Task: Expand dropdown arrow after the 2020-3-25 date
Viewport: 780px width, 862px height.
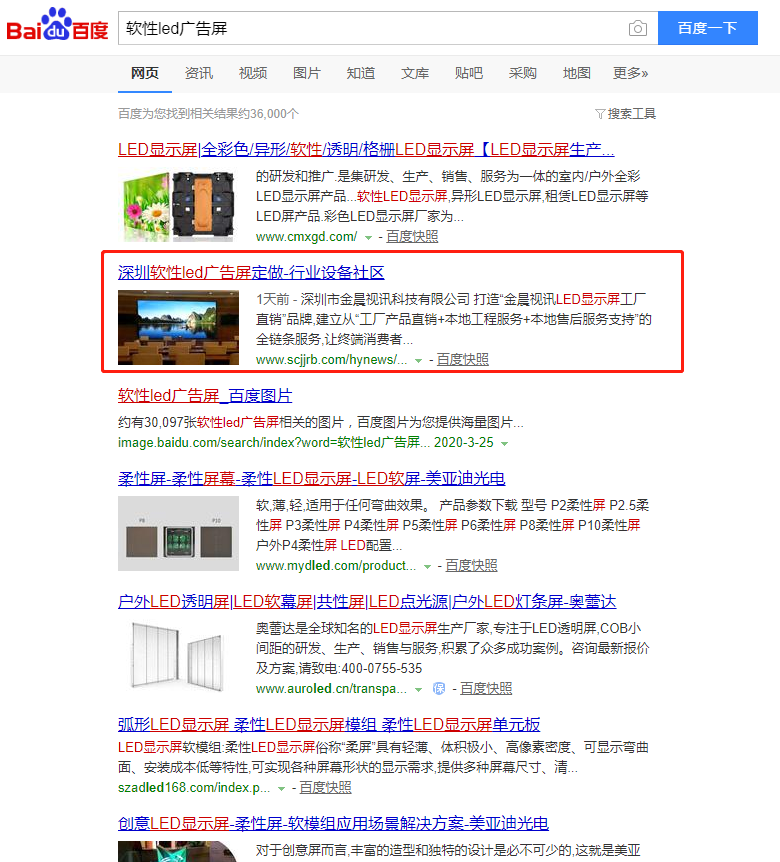Action: coord(505,443)
